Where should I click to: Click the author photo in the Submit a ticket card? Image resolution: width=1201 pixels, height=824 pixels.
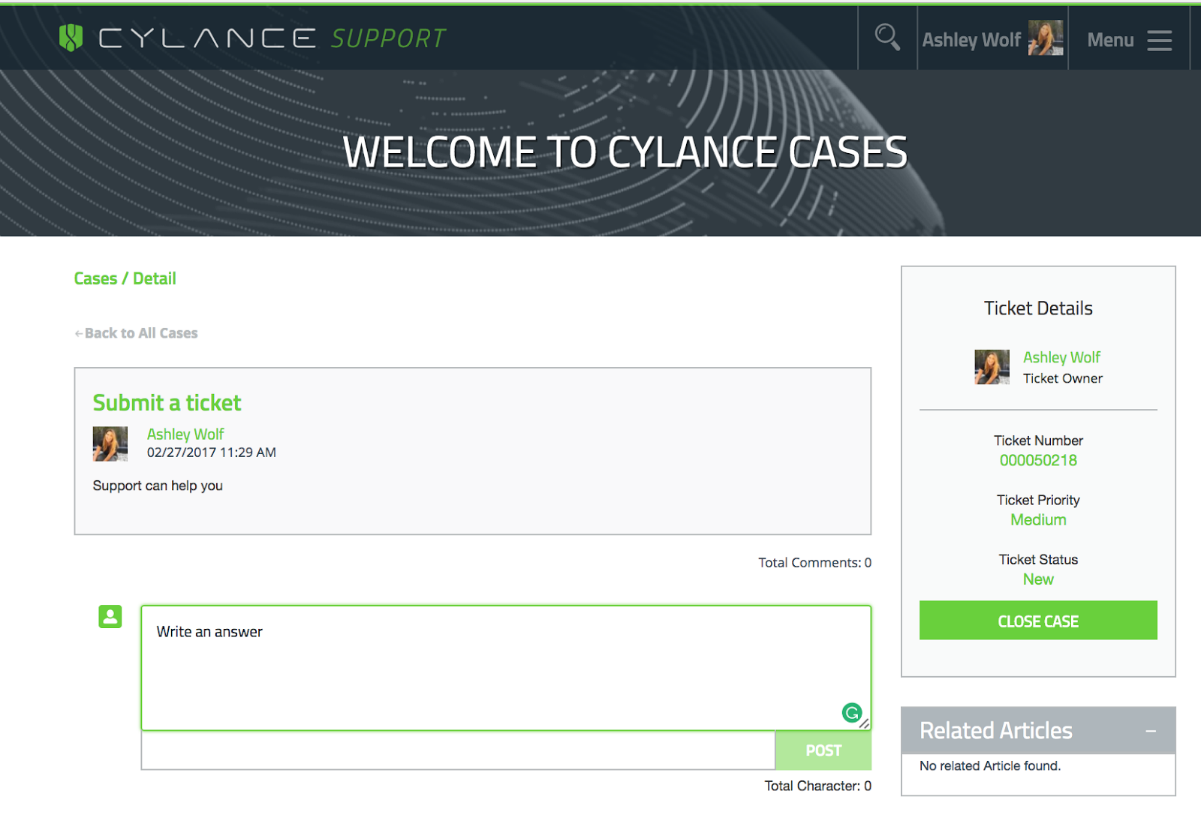point(110,443)
